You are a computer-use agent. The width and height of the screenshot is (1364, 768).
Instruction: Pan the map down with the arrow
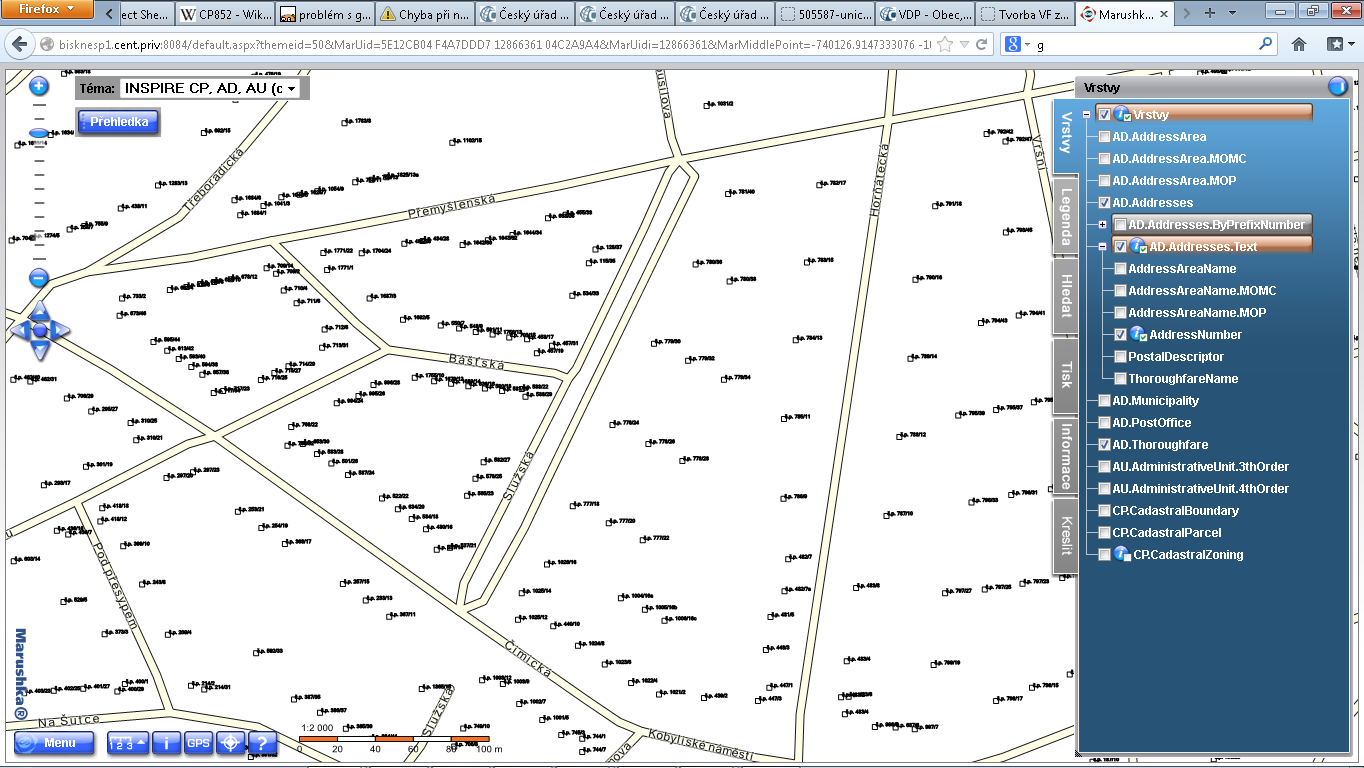point(39,350)
